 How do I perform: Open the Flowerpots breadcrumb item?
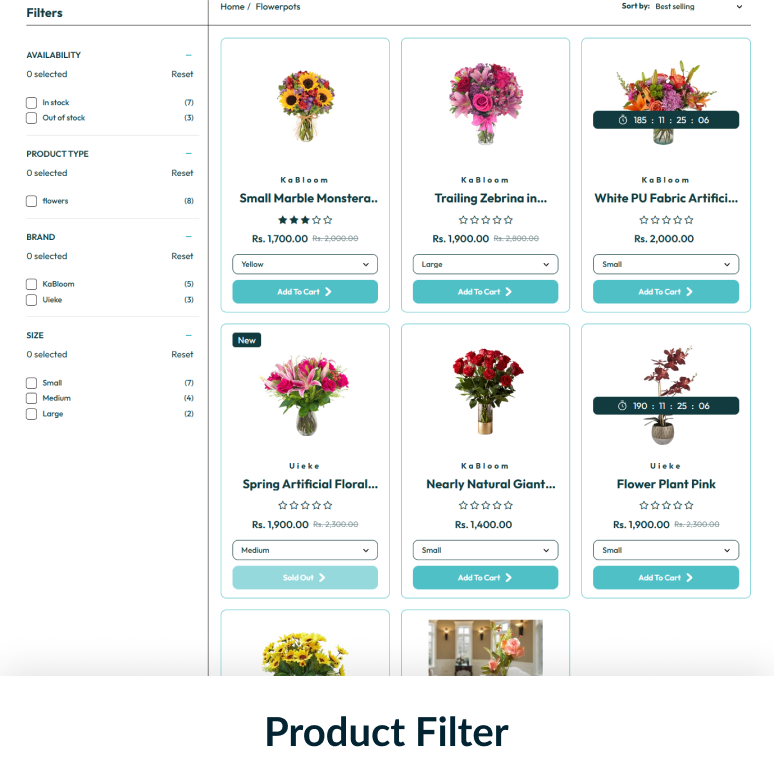278,6
